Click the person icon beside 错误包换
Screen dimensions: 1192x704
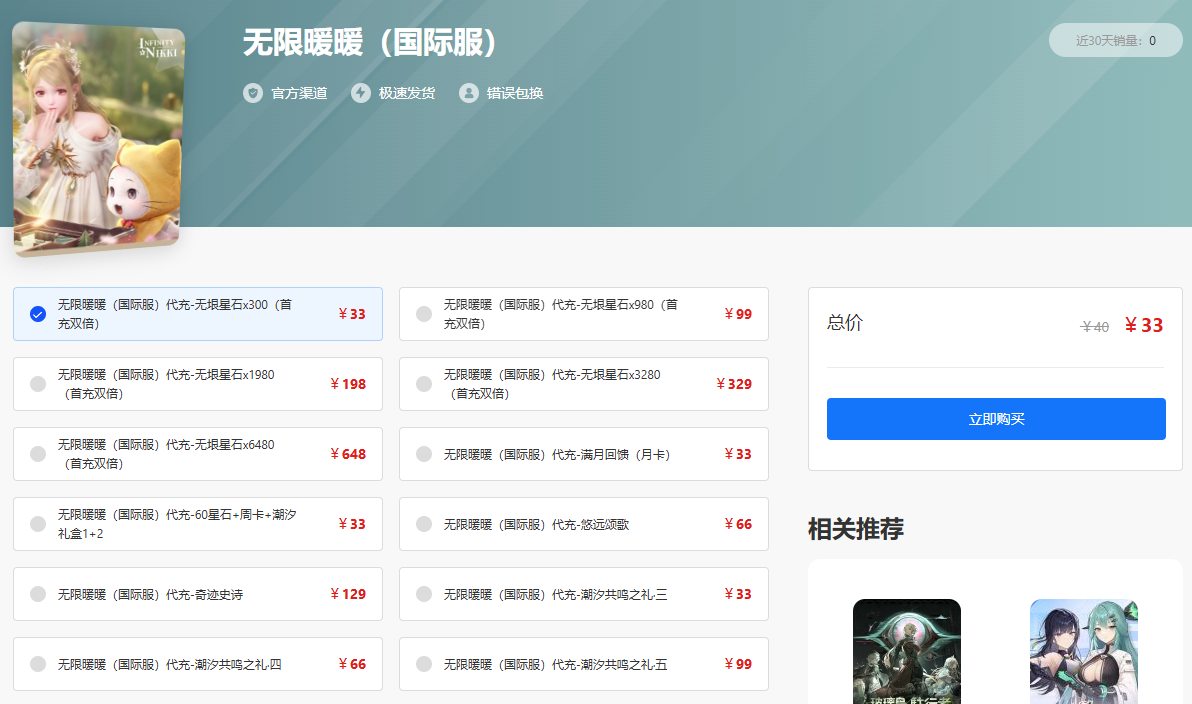tap(468, 94)
